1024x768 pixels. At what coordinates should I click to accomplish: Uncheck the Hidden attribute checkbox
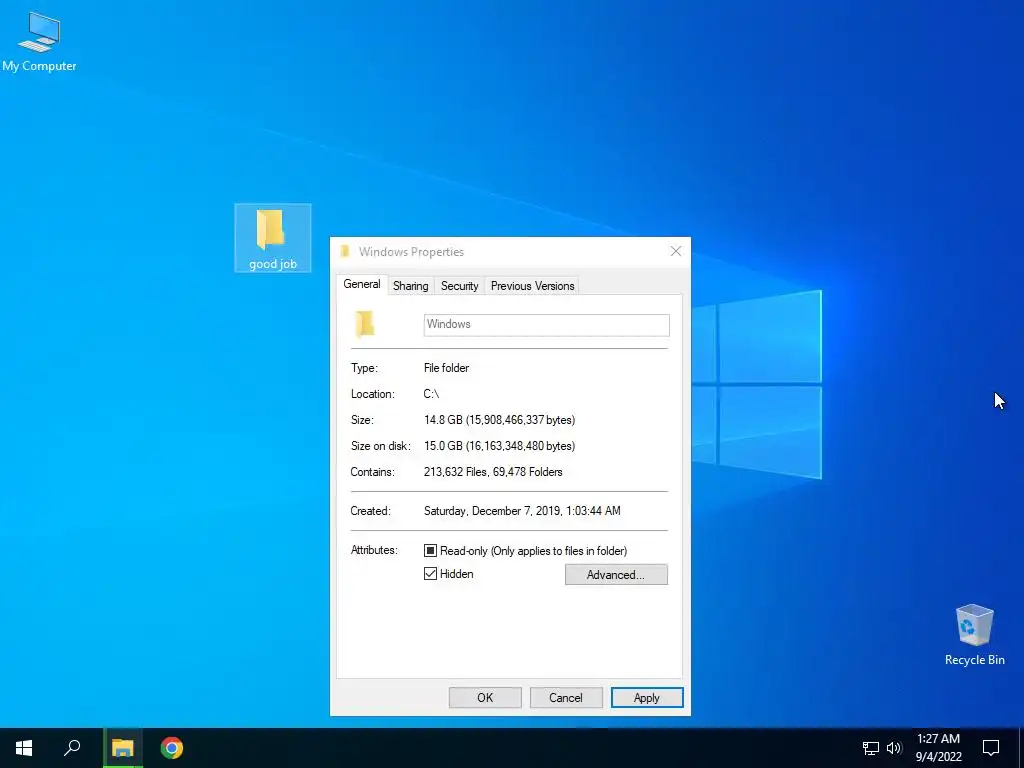click(430, 574)
